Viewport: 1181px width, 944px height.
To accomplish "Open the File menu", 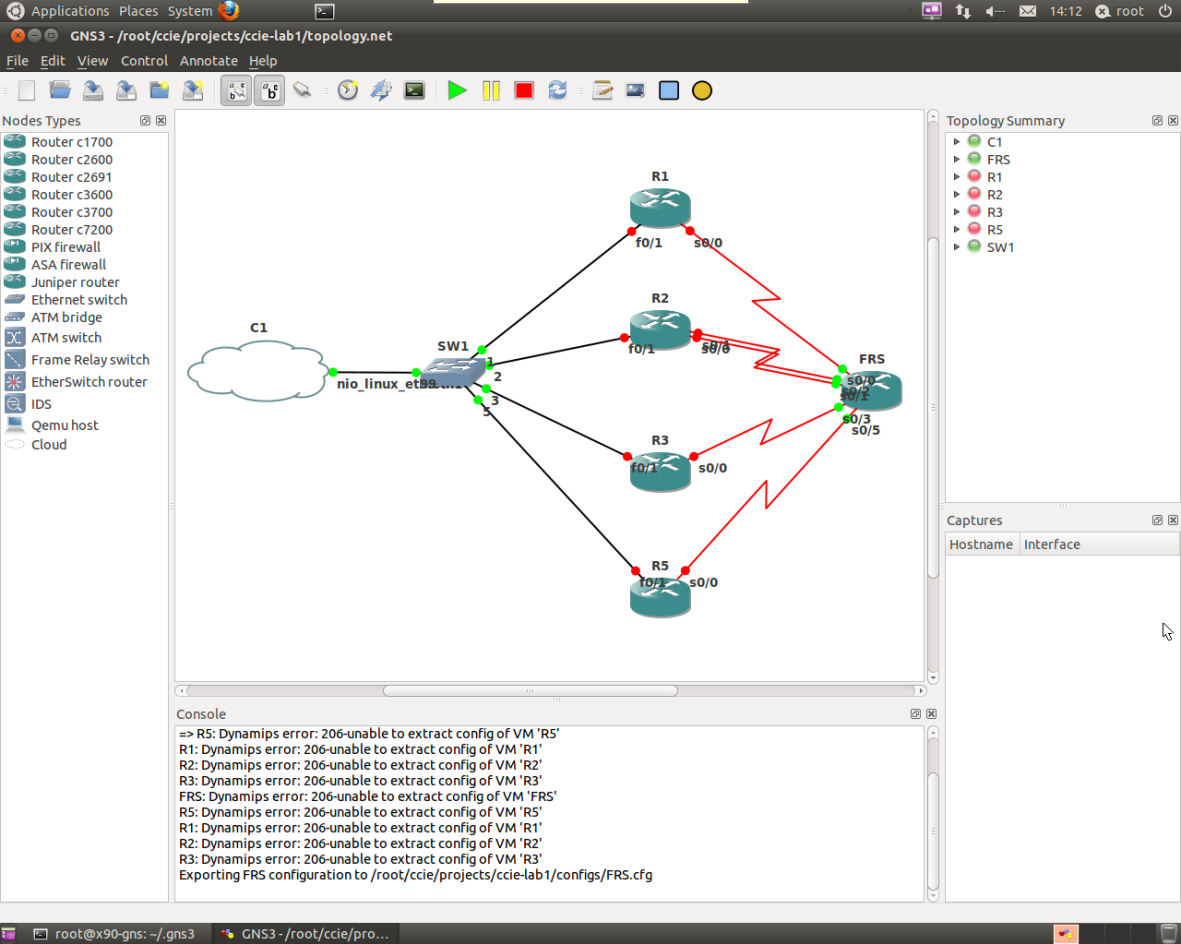I will tap(17, 61).
